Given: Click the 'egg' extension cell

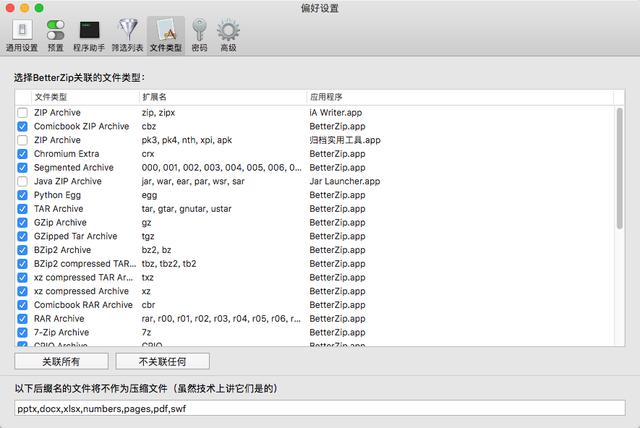Looking at the screenshot, I should [149, 195].
